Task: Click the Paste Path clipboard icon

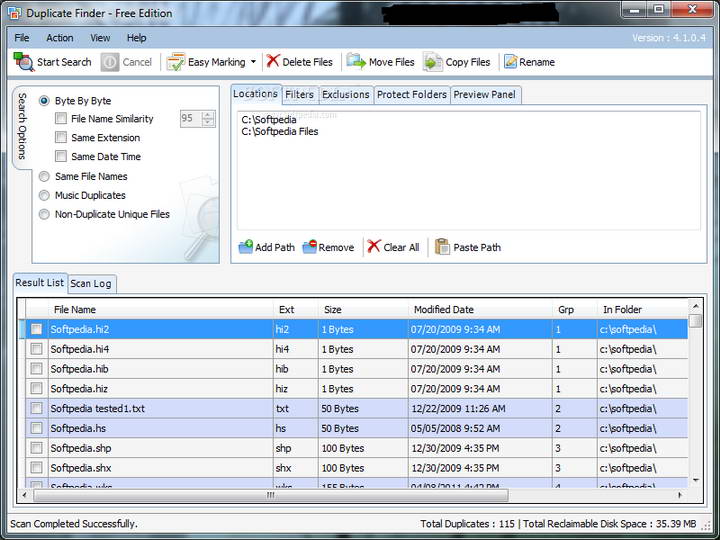Action: click(x=442, y=247)
